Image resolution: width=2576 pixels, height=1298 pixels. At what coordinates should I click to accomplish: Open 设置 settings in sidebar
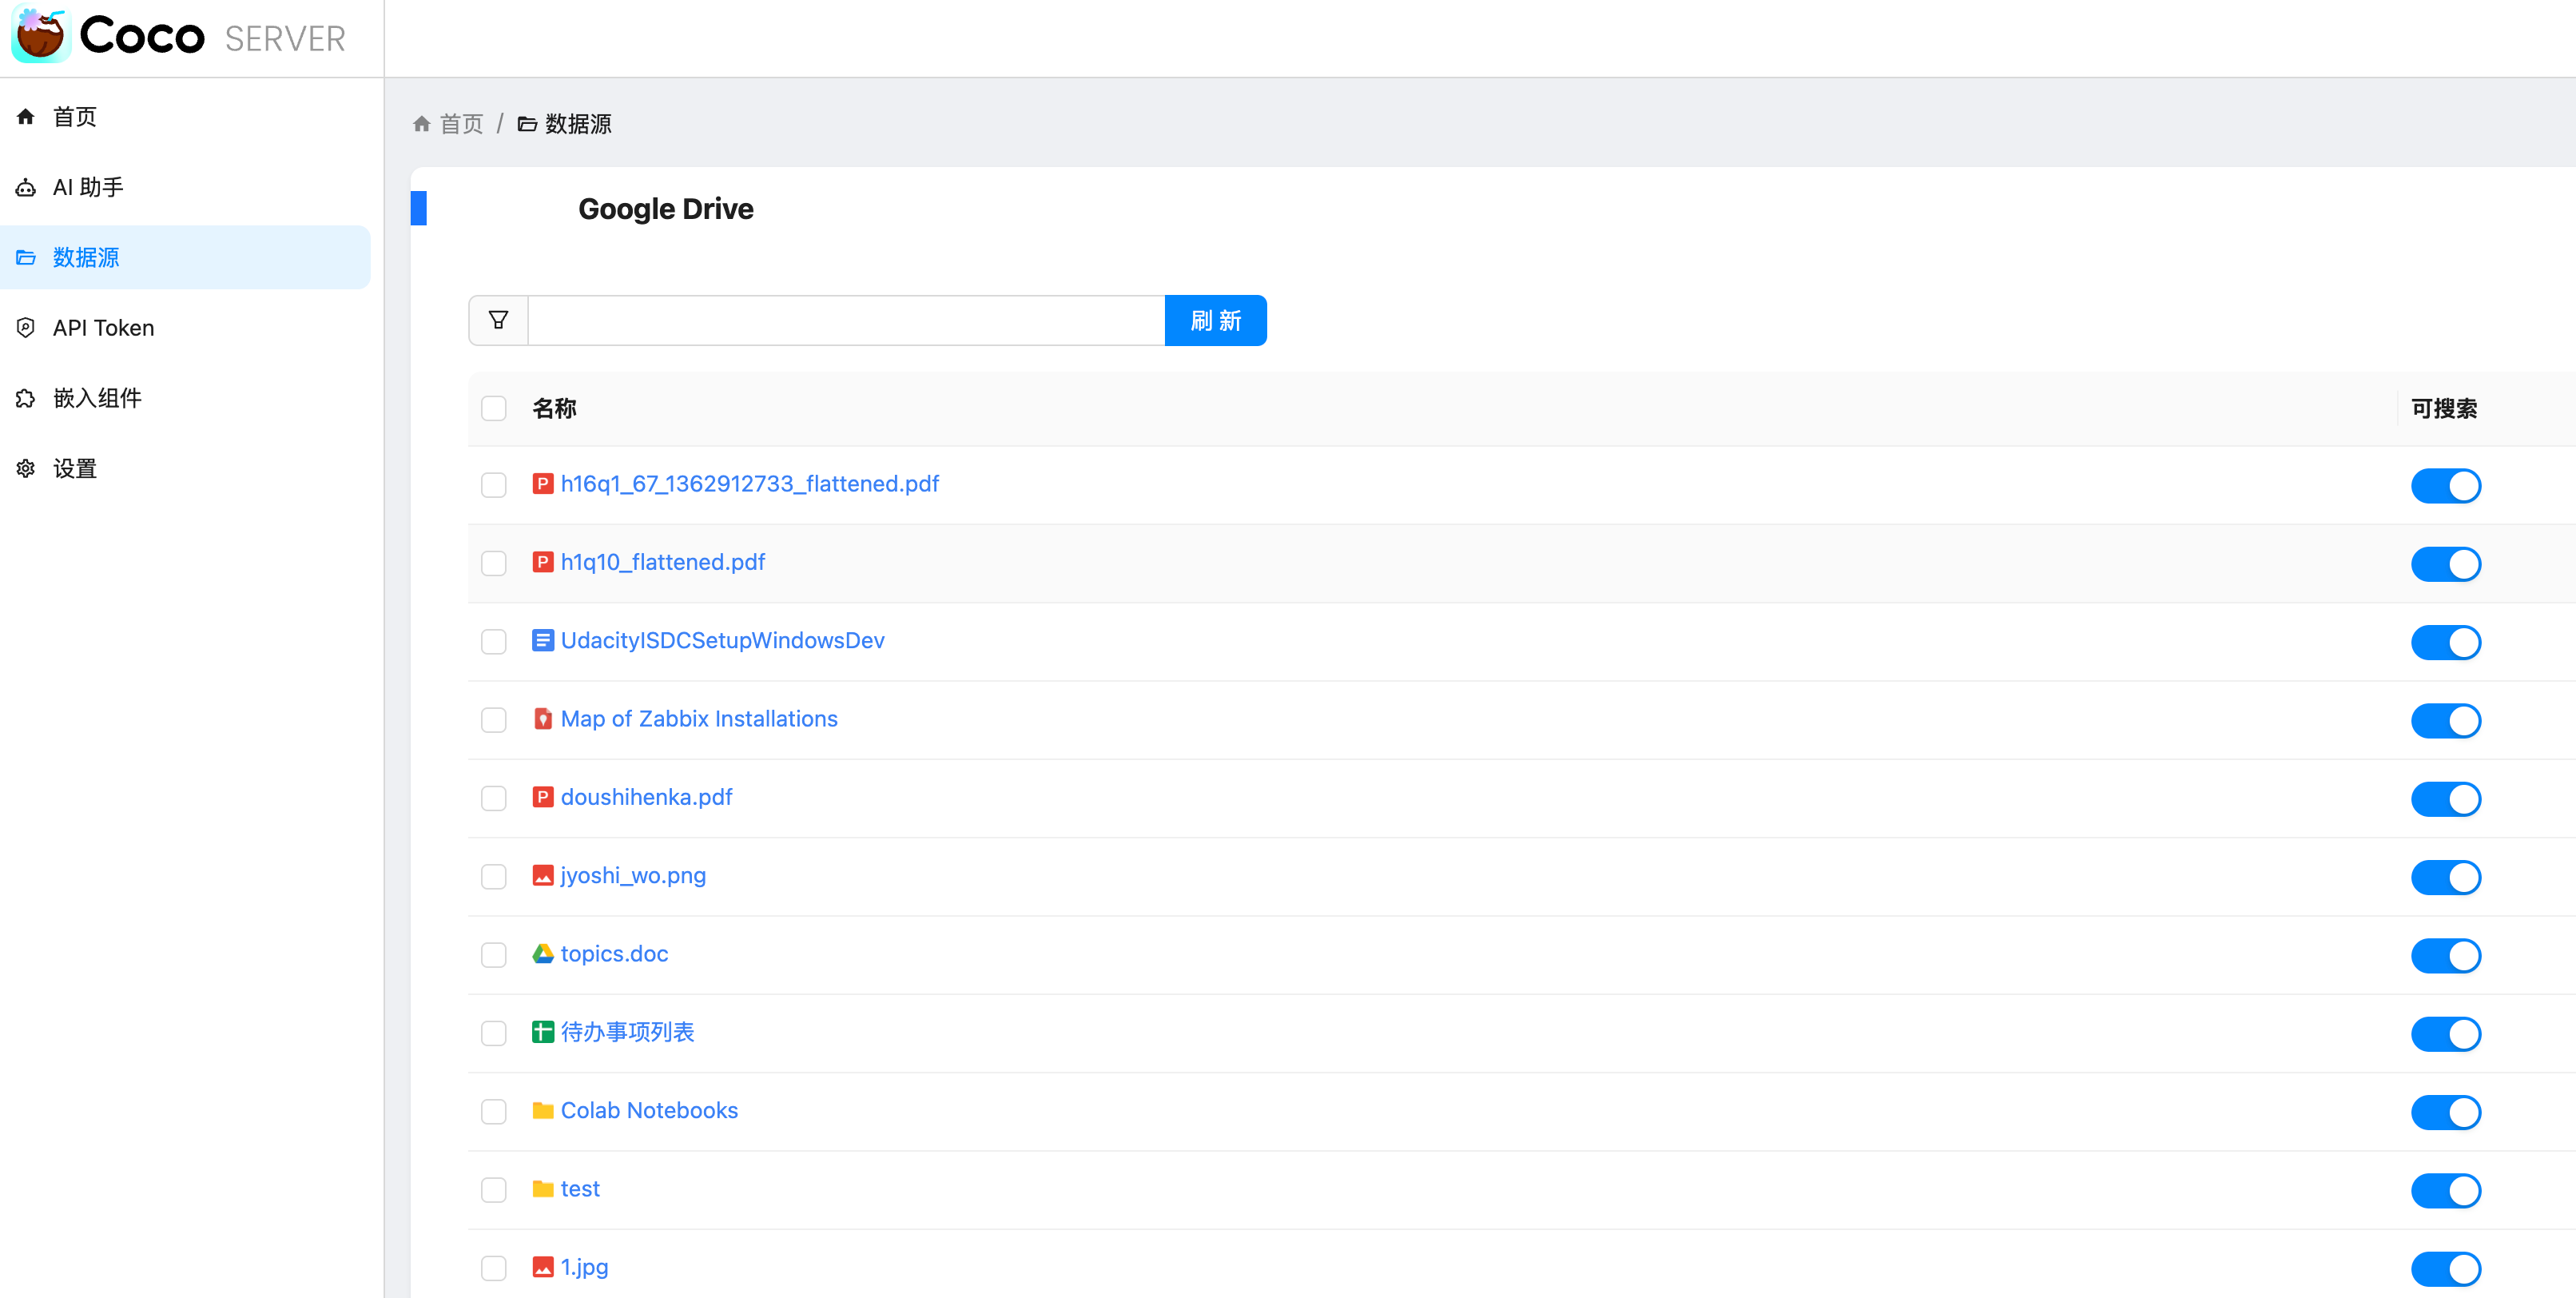[75, 468]
